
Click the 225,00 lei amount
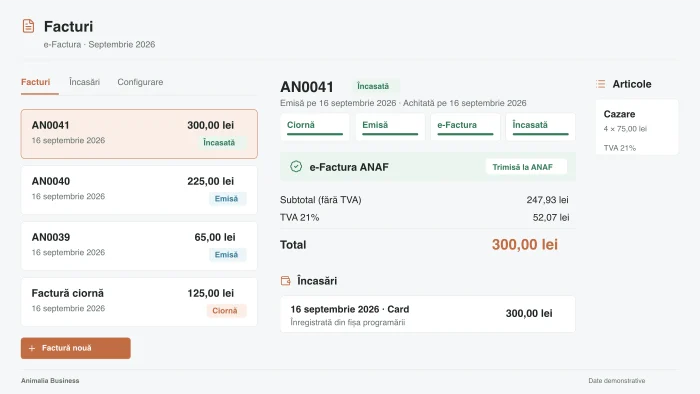click(211, 181)
